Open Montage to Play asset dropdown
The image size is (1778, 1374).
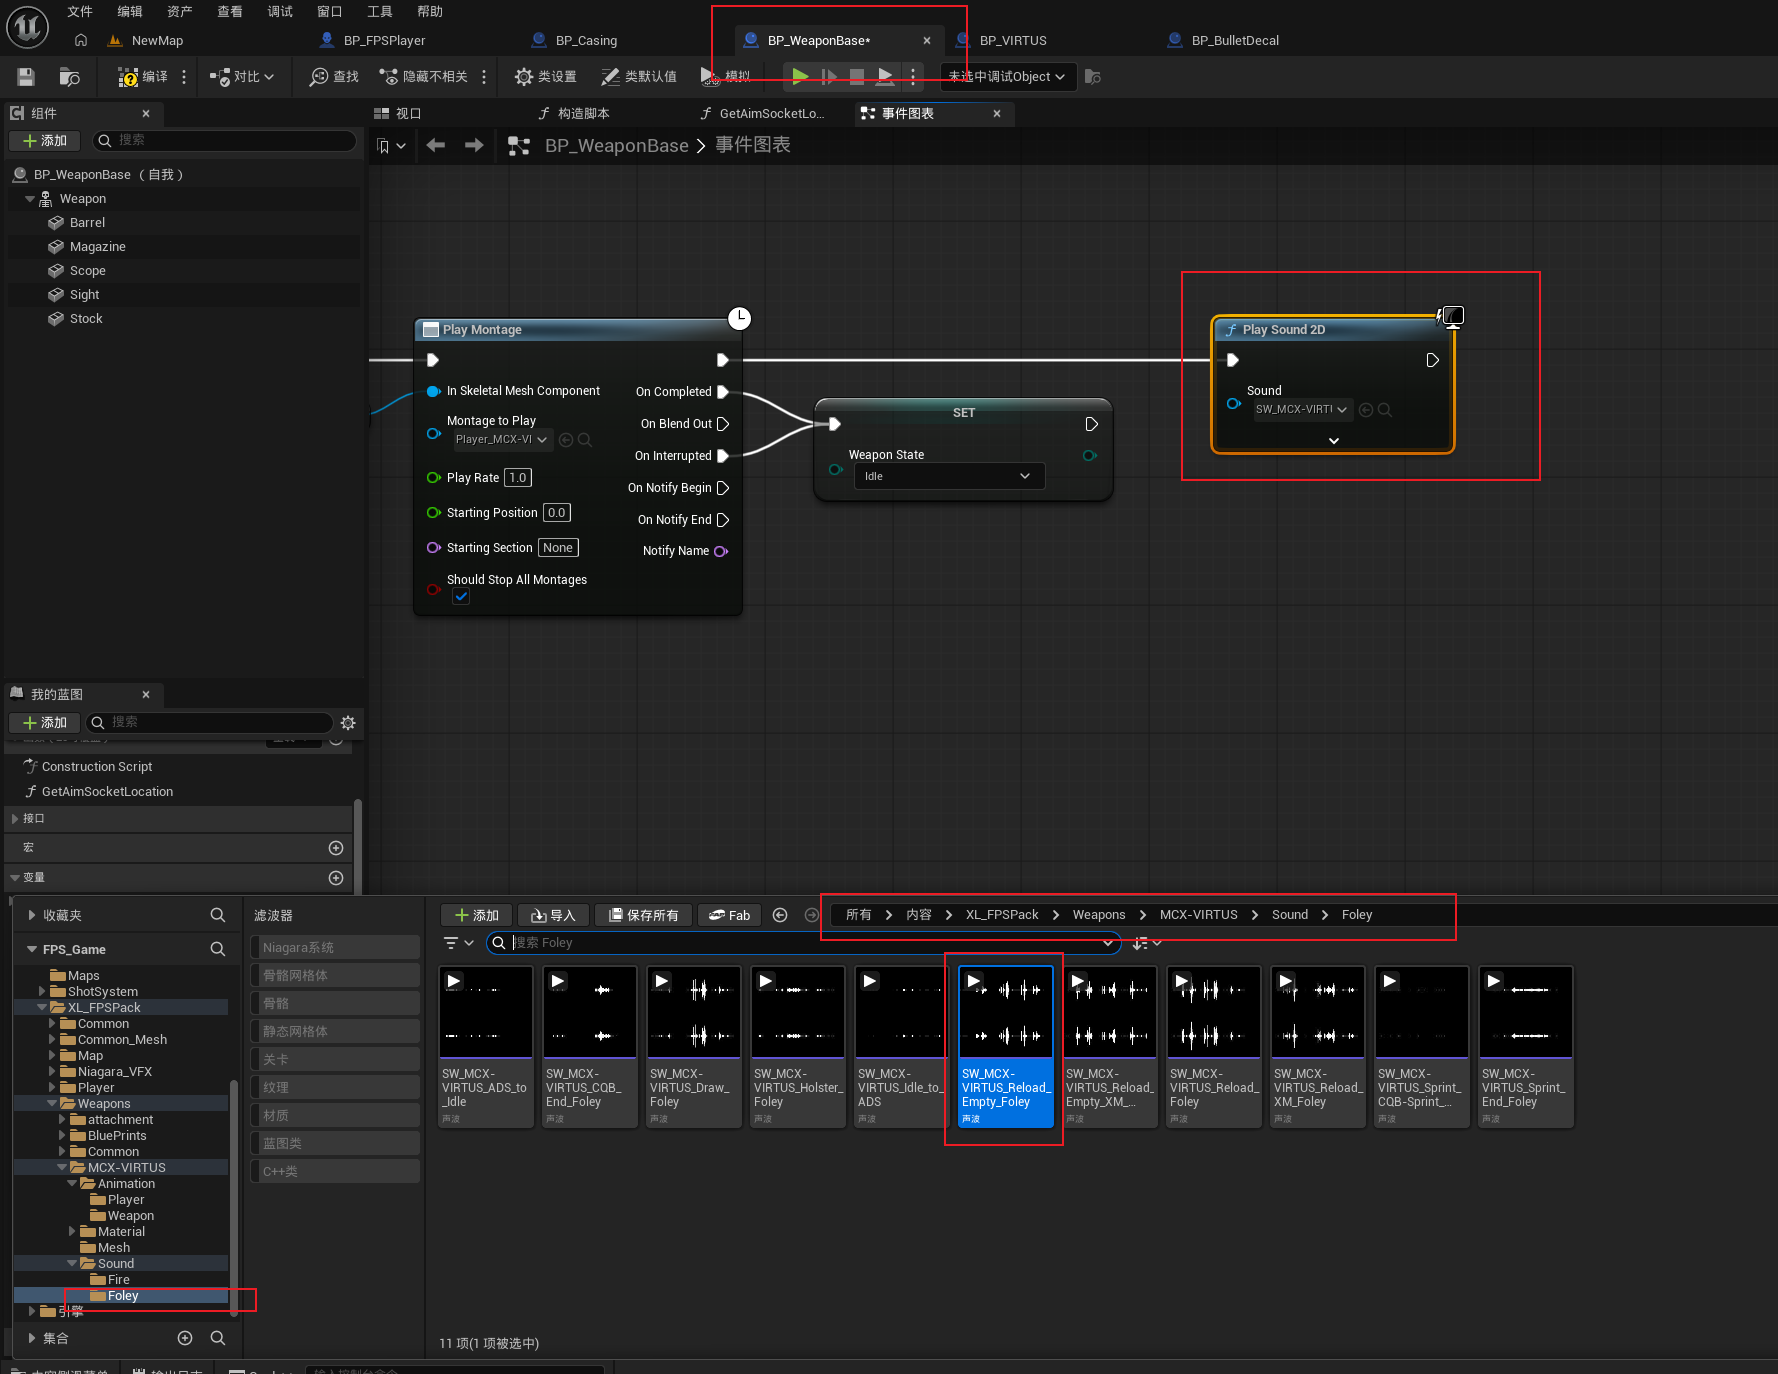(x=501, y=440)
